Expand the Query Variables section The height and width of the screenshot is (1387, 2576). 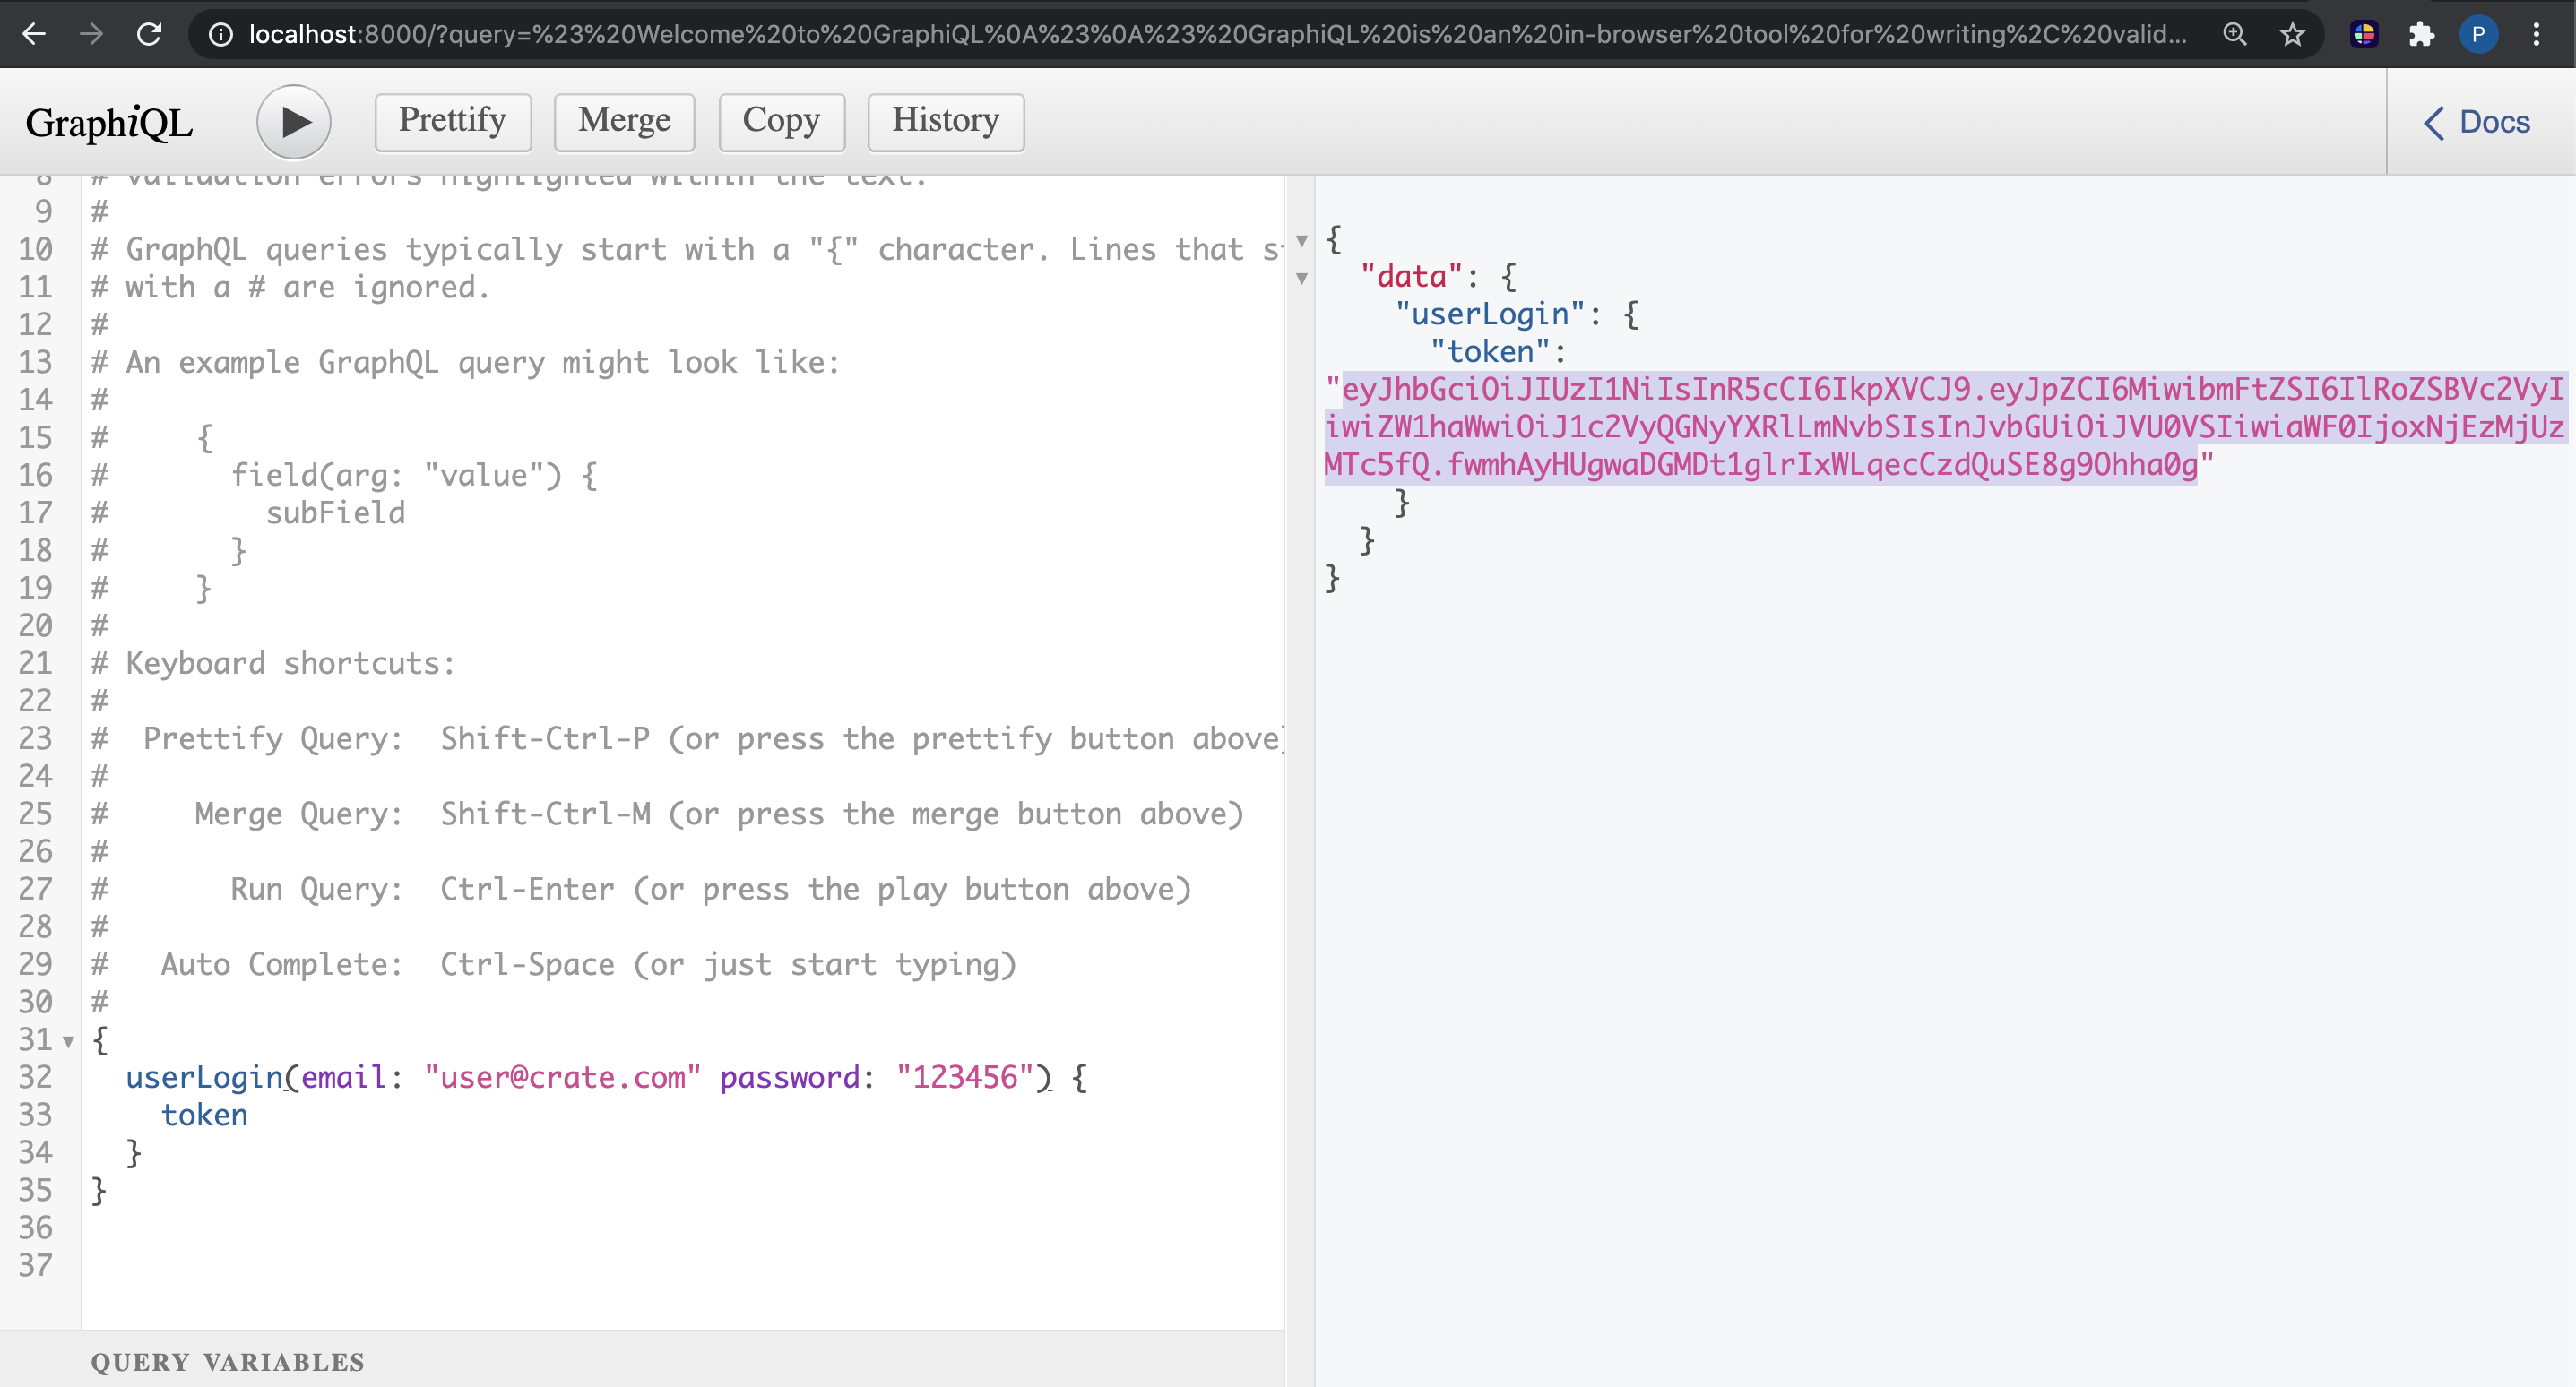(227, 1361)
